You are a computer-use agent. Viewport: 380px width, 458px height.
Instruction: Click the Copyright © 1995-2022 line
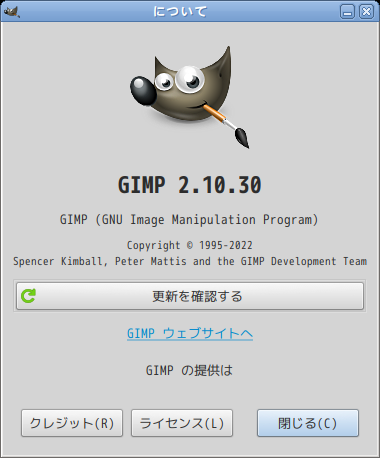tap(190, 246)
